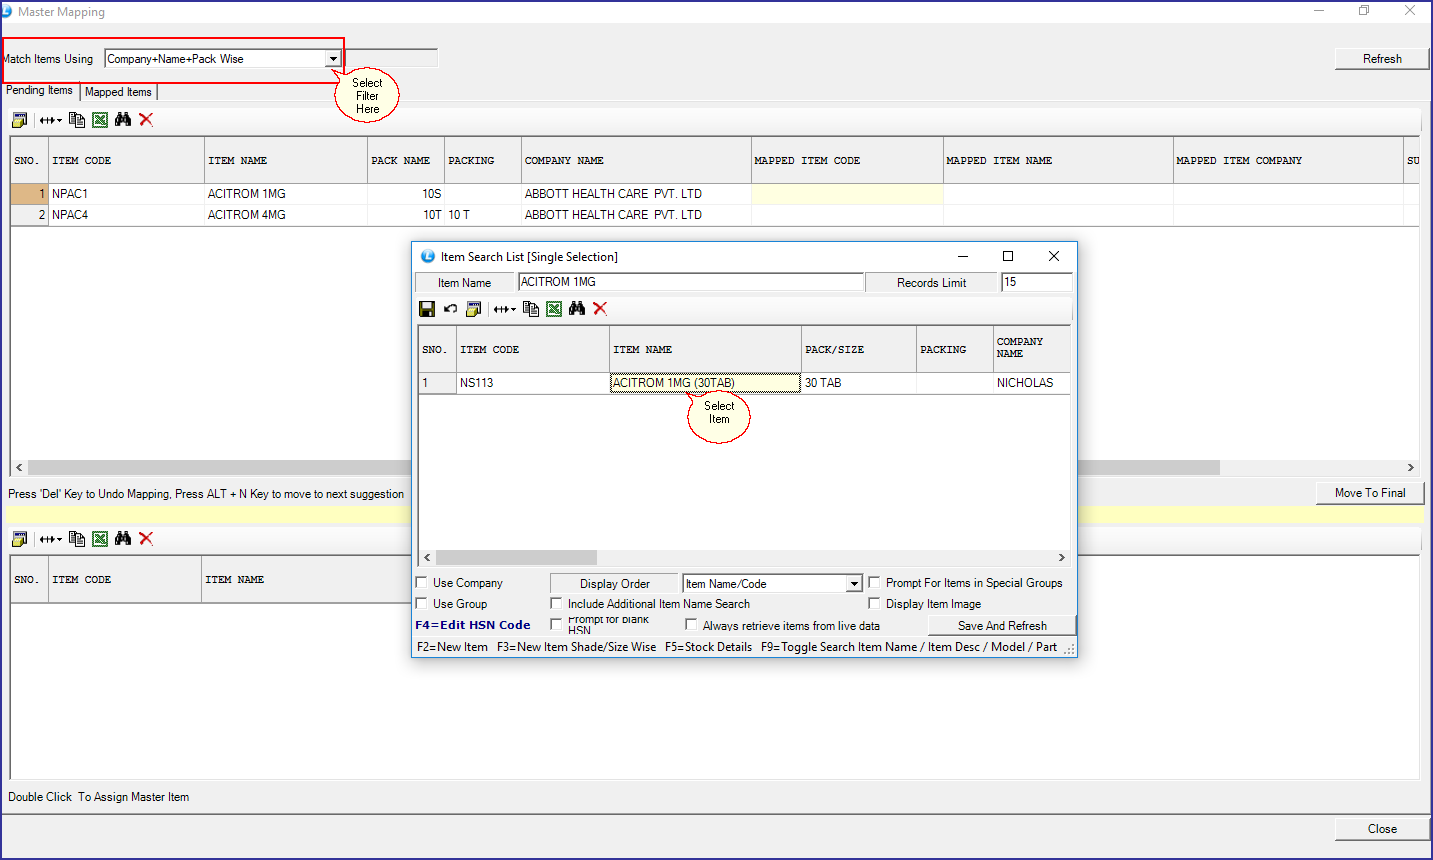Click Save And Refresh button
Image resolution: width=1433 pixels, height=860 pixels.
click(x=1002, y=626)
